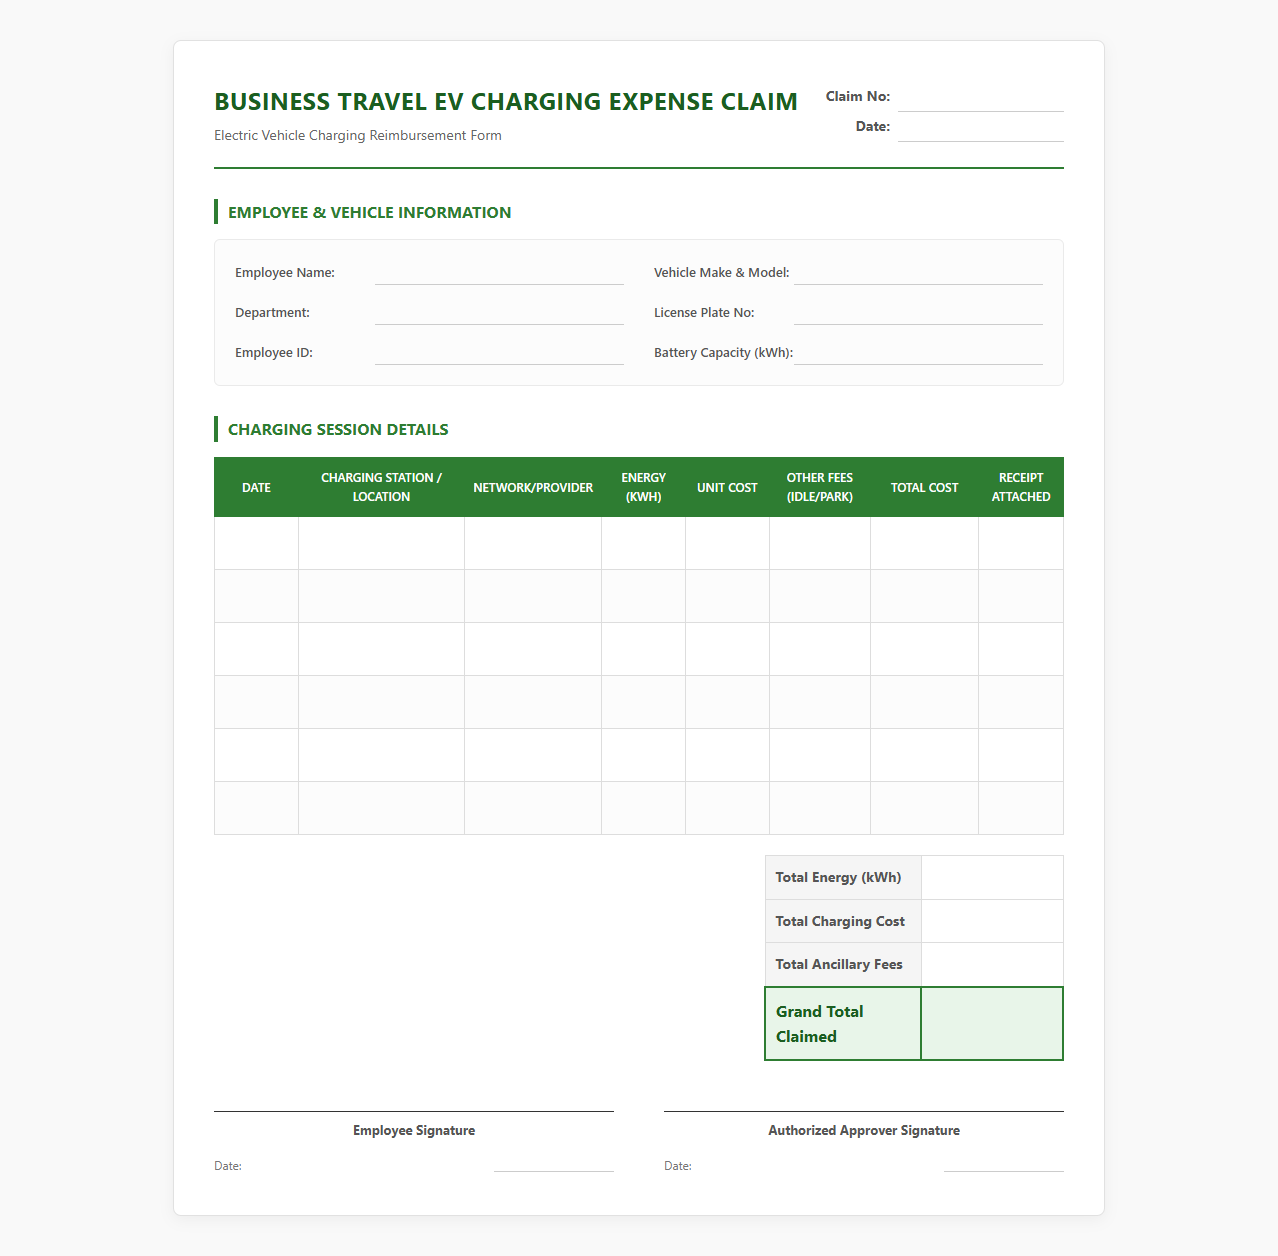Click the Battery Capacity (kWh): label

[x=723, y=352]
